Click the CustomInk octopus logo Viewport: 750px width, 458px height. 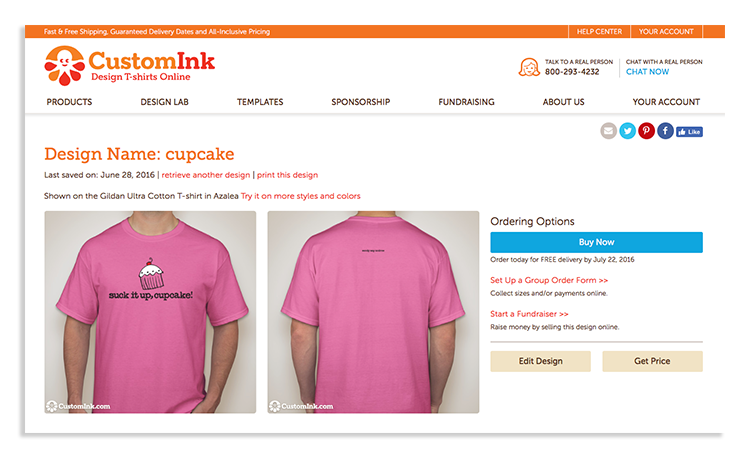coord(64,66)
